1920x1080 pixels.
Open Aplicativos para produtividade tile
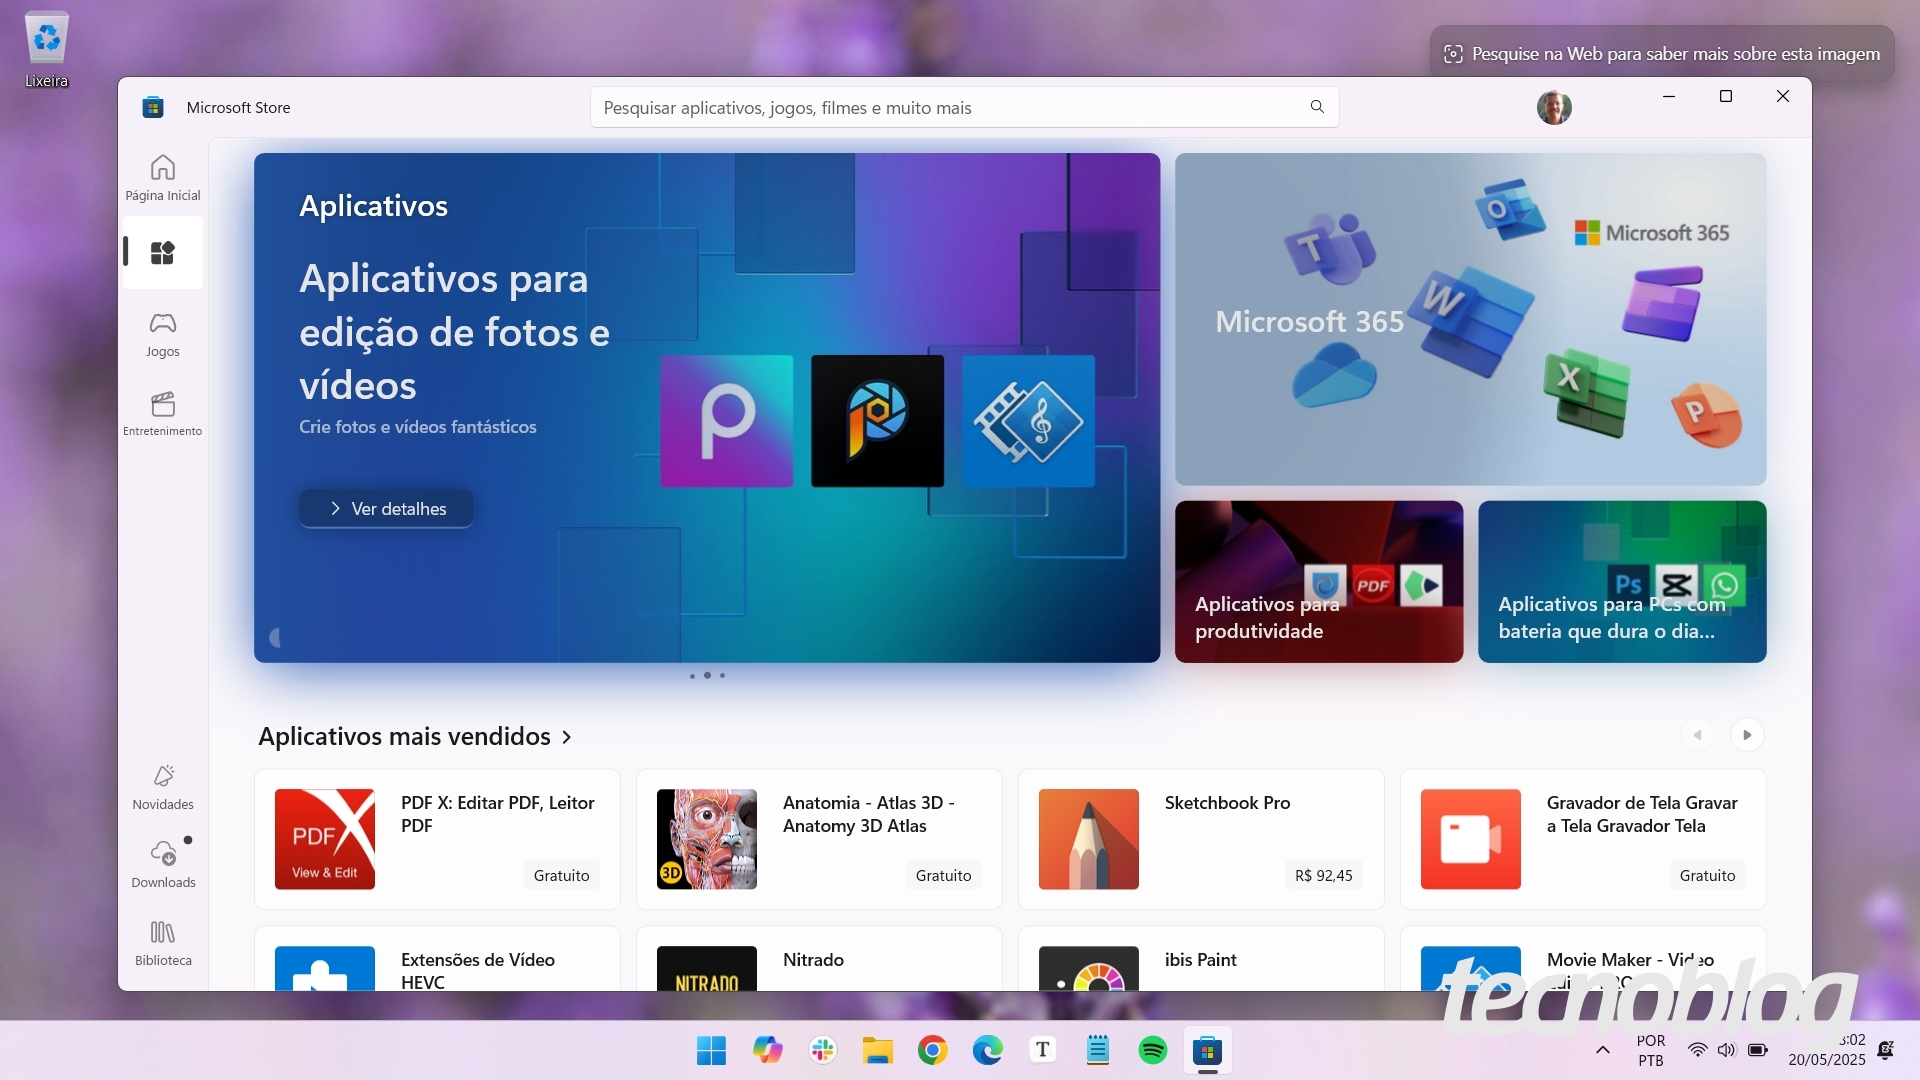[1319, 582]
